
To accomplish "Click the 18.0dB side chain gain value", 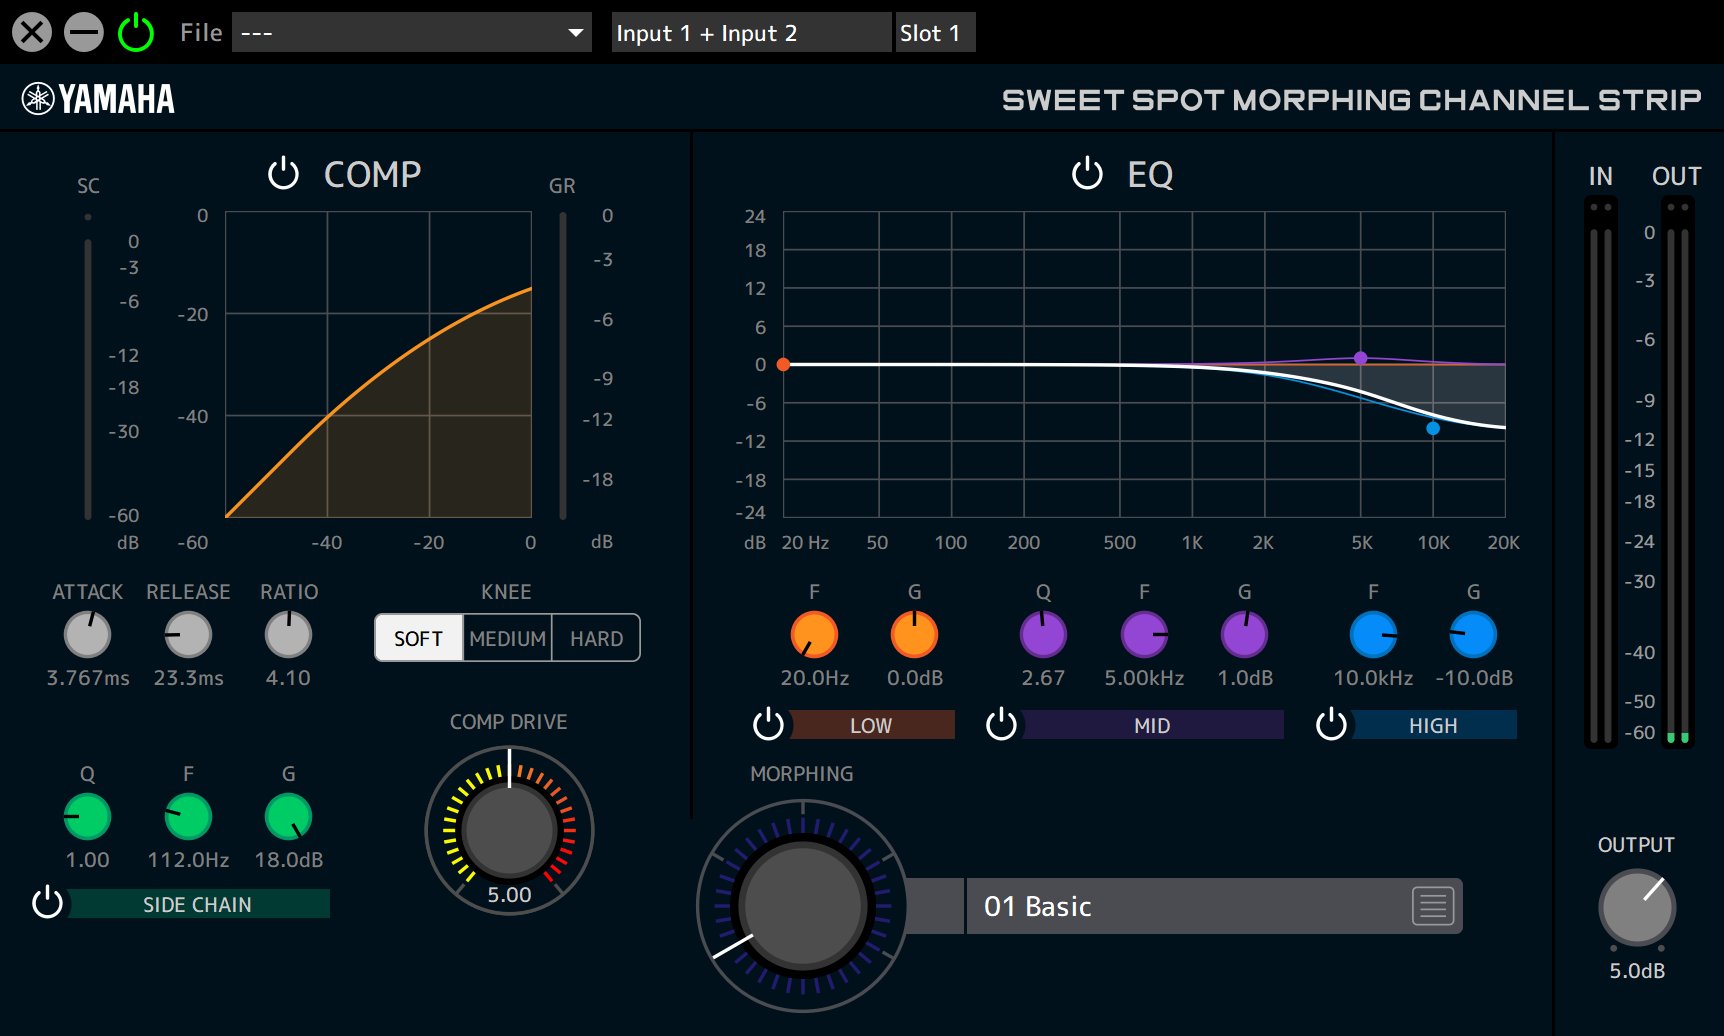I will [x=288, y=860].
